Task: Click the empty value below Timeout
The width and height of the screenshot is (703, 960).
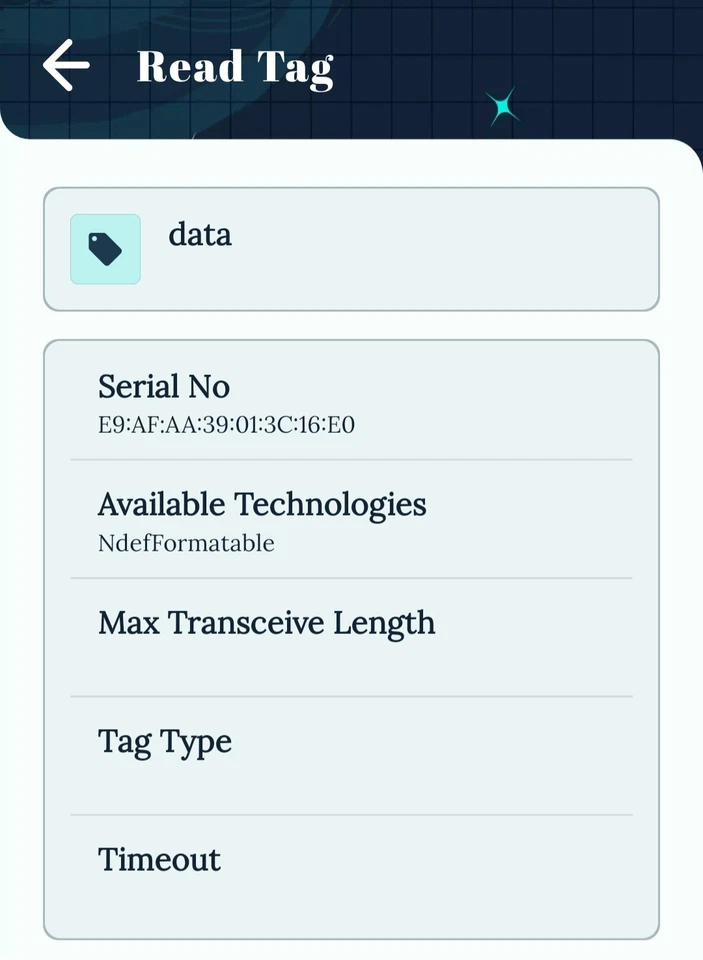Action: click(200, 898)
